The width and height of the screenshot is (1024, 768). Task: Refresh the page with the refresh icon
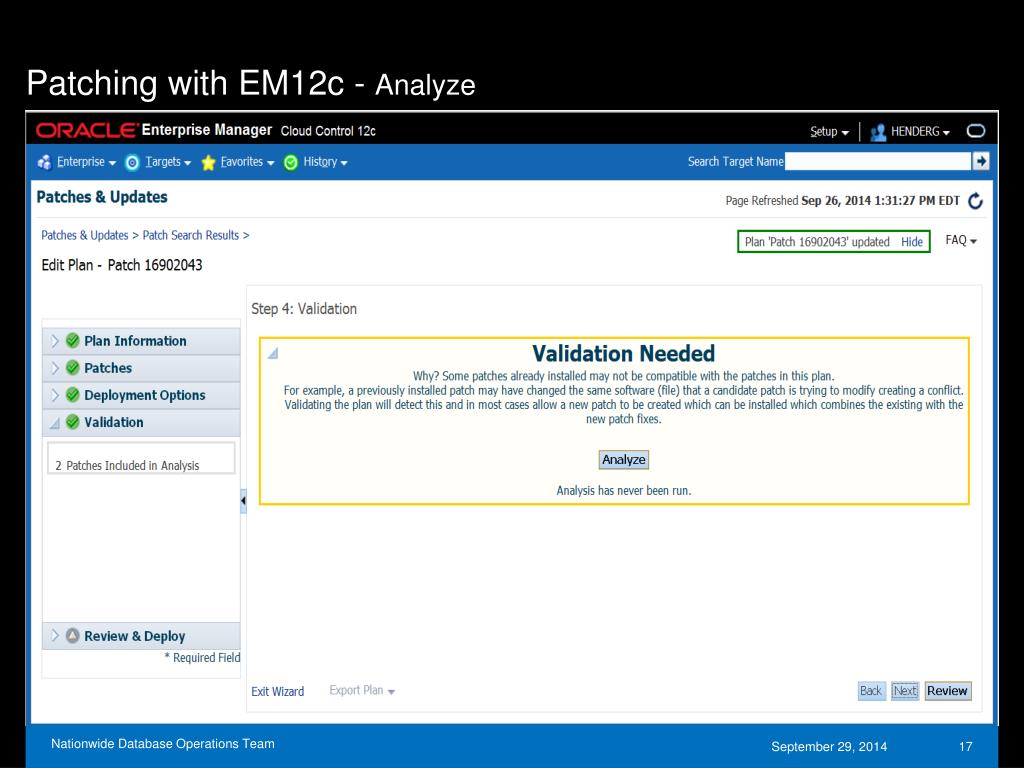pyautogui.click(x=976, y=201)
